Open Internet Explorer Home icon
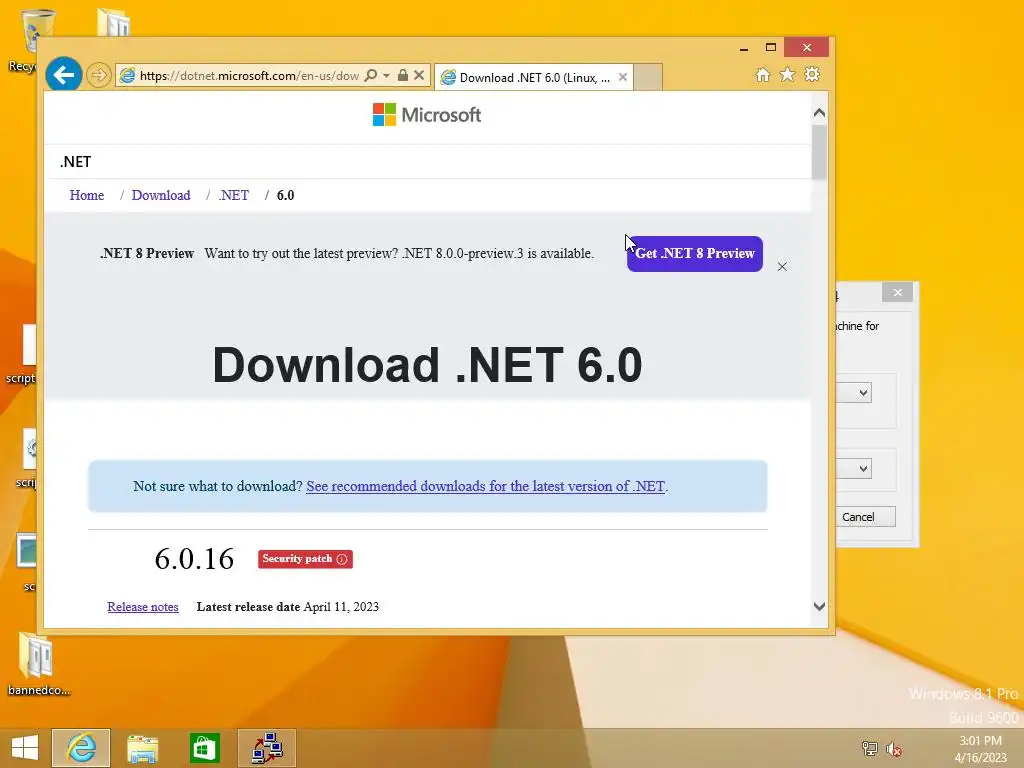1024x768 pixels. click(x=763, y=74)
